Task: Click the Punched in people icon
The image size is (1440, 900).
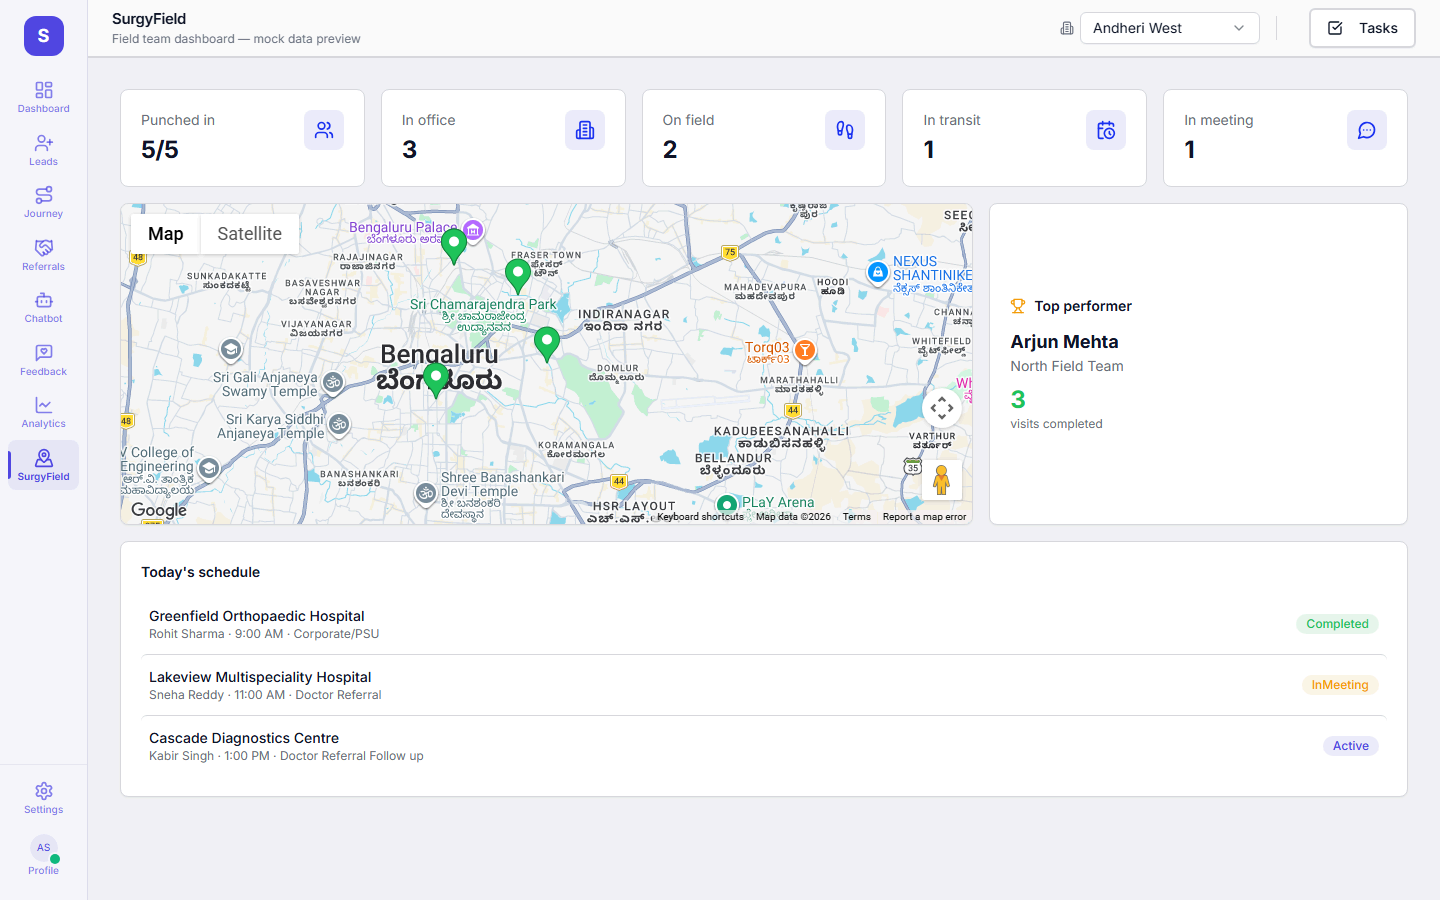Action: pyautogui.click(x=324, y=130)
